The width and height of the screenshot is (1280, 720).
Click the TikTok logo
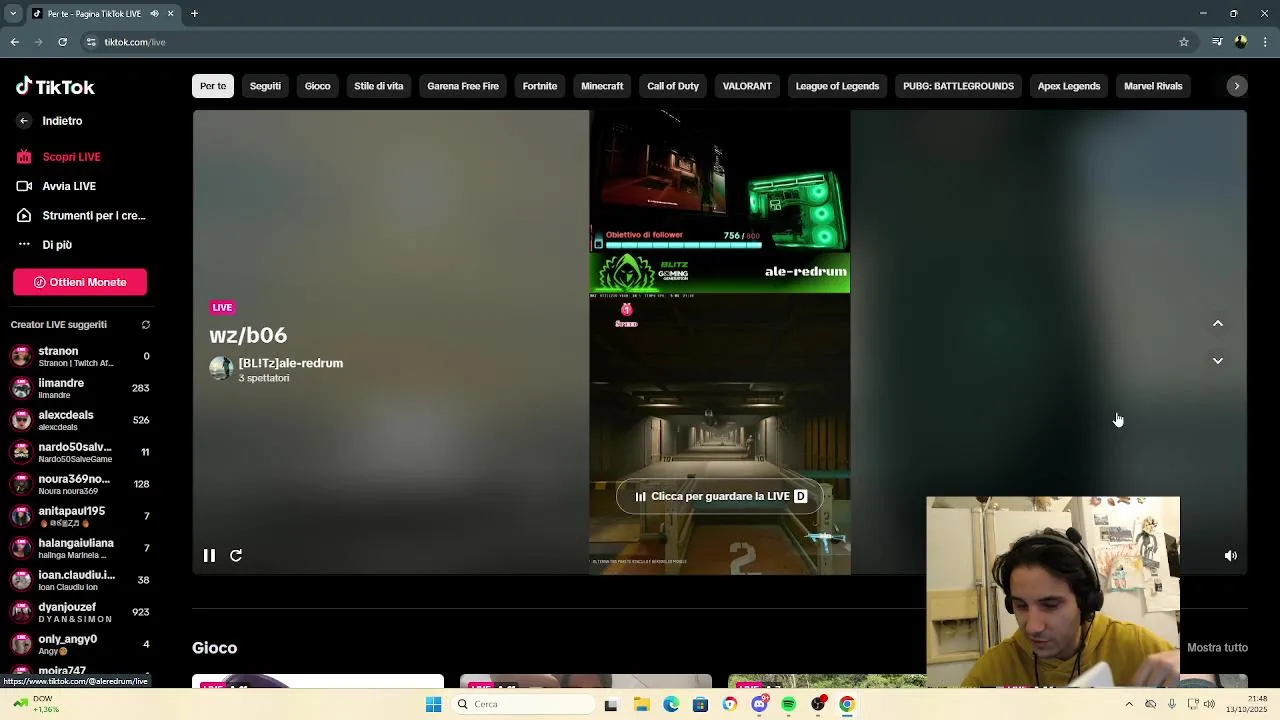click(x=55, y=87)
